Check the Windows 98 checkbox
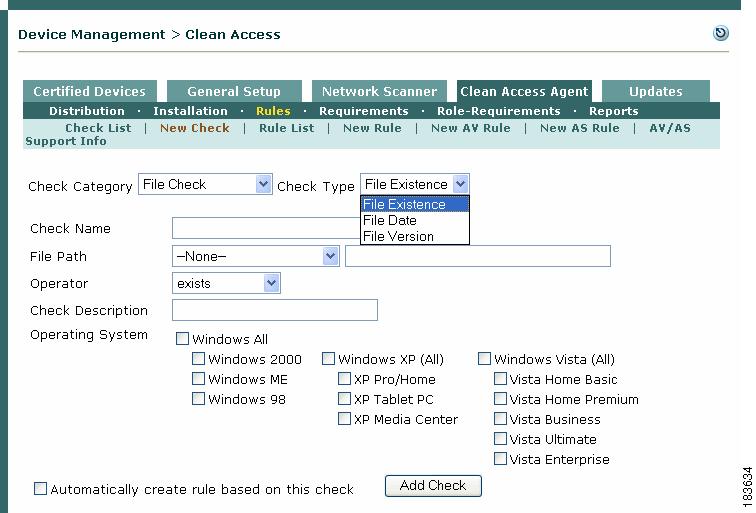The height and width of the screenshot is (513, 756). pos(198,399)
